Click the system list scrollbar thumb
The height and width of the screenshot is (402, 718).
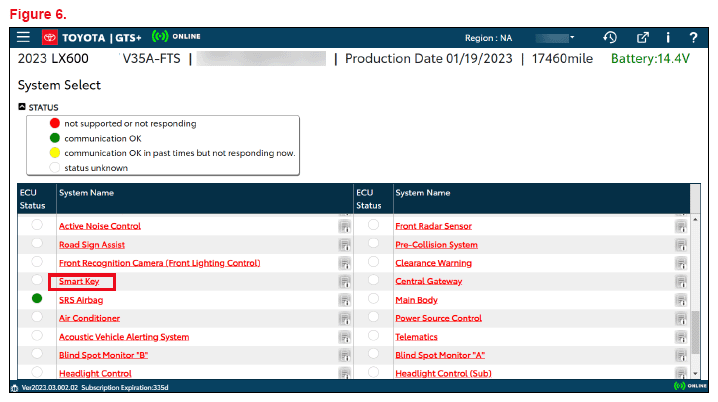(x=695, y=332)
